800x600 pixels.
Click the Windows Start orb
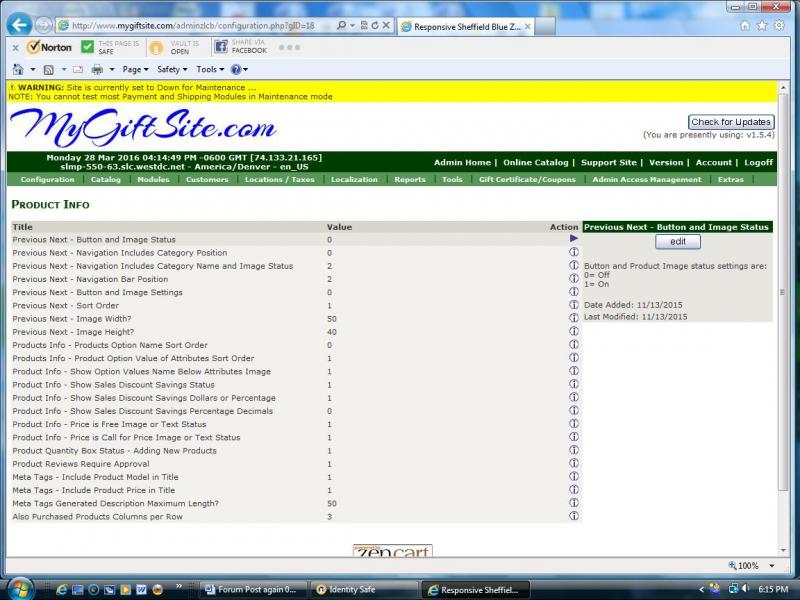tap(20, 589)
